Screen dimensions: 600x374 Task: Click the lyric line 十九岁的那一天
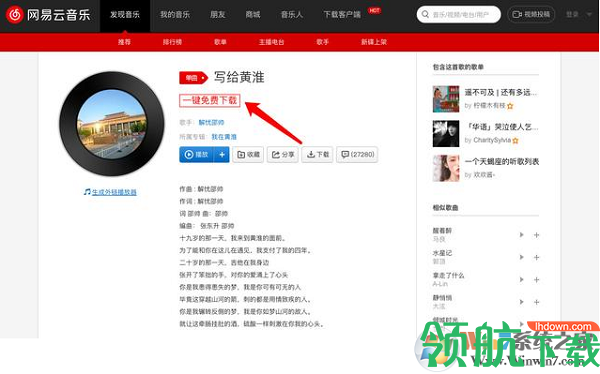click(233, 238)
